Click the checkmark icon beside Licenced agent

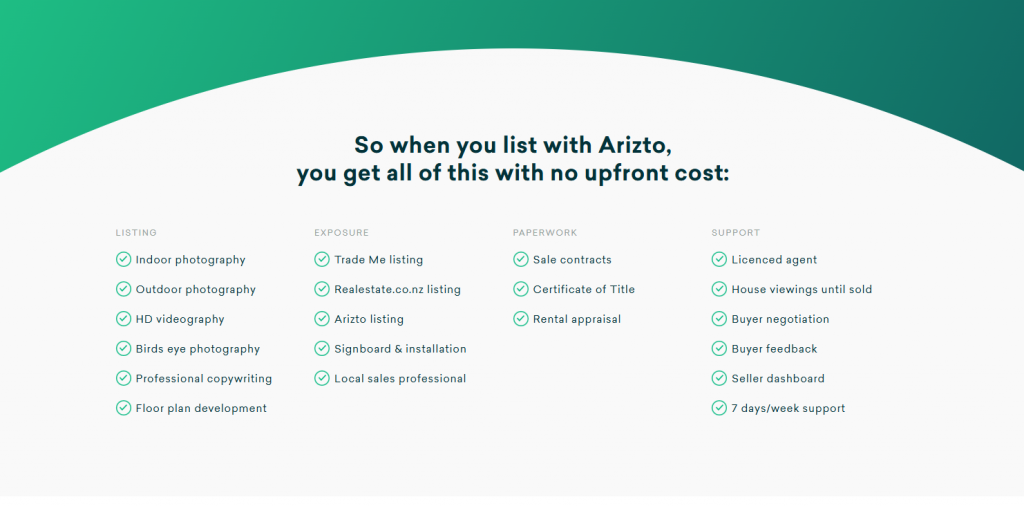pos(719,260)
